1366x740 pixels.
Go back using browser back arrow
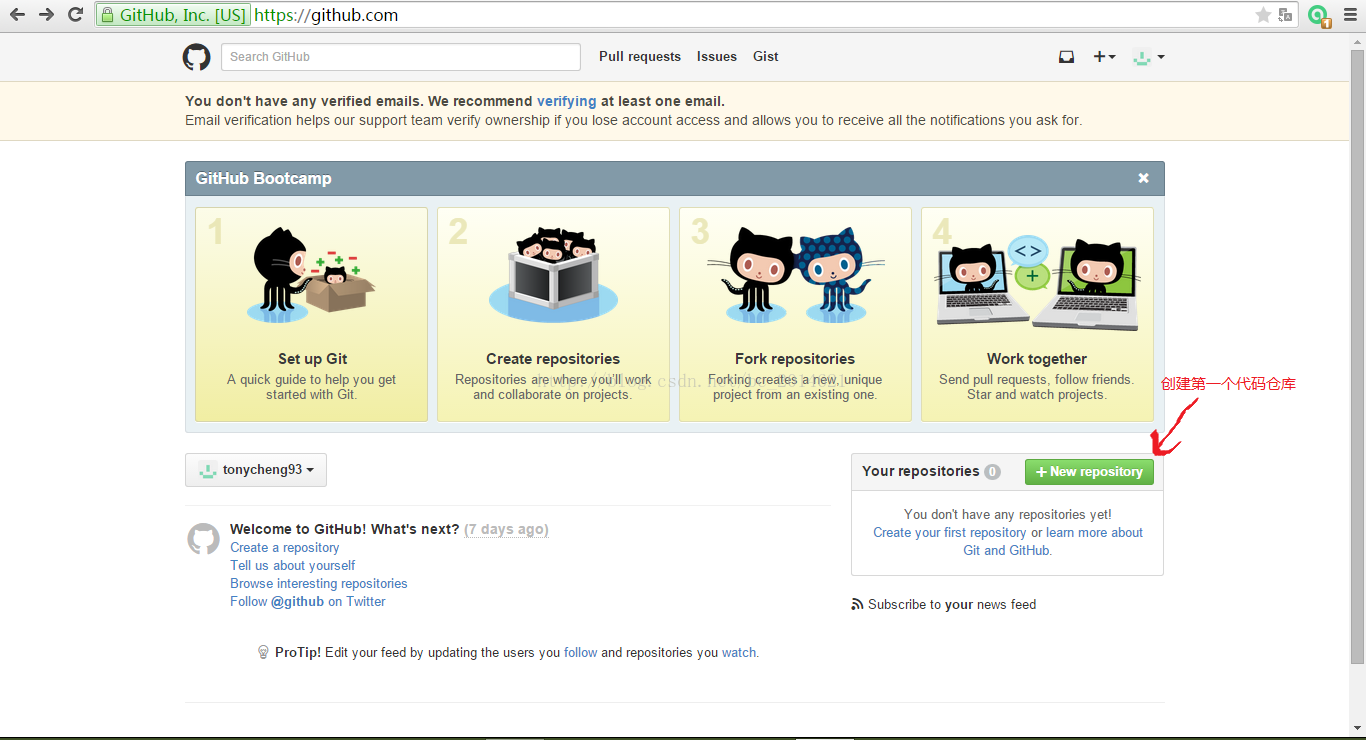[17, 15]
